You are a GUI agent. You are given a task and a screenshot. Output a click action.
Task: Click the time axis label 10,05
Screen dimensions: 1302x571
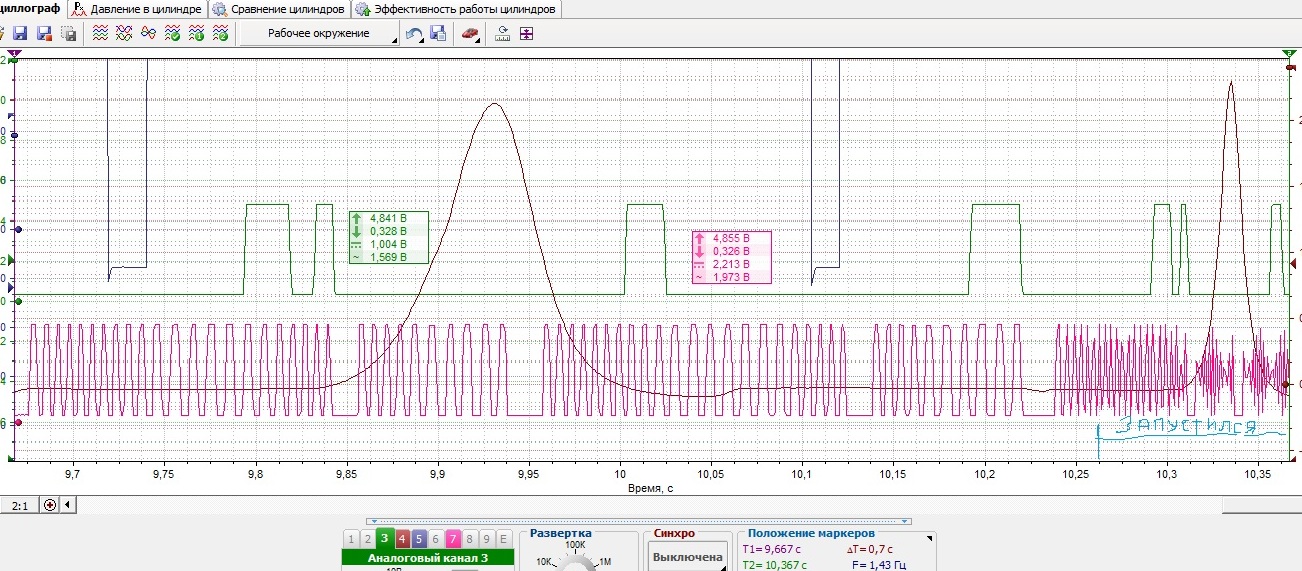(x=711, y=474)
